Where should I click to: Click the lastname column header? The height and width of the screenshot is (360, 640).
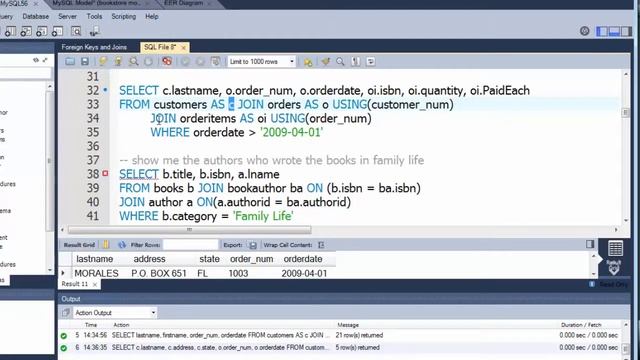coord(94,259)
